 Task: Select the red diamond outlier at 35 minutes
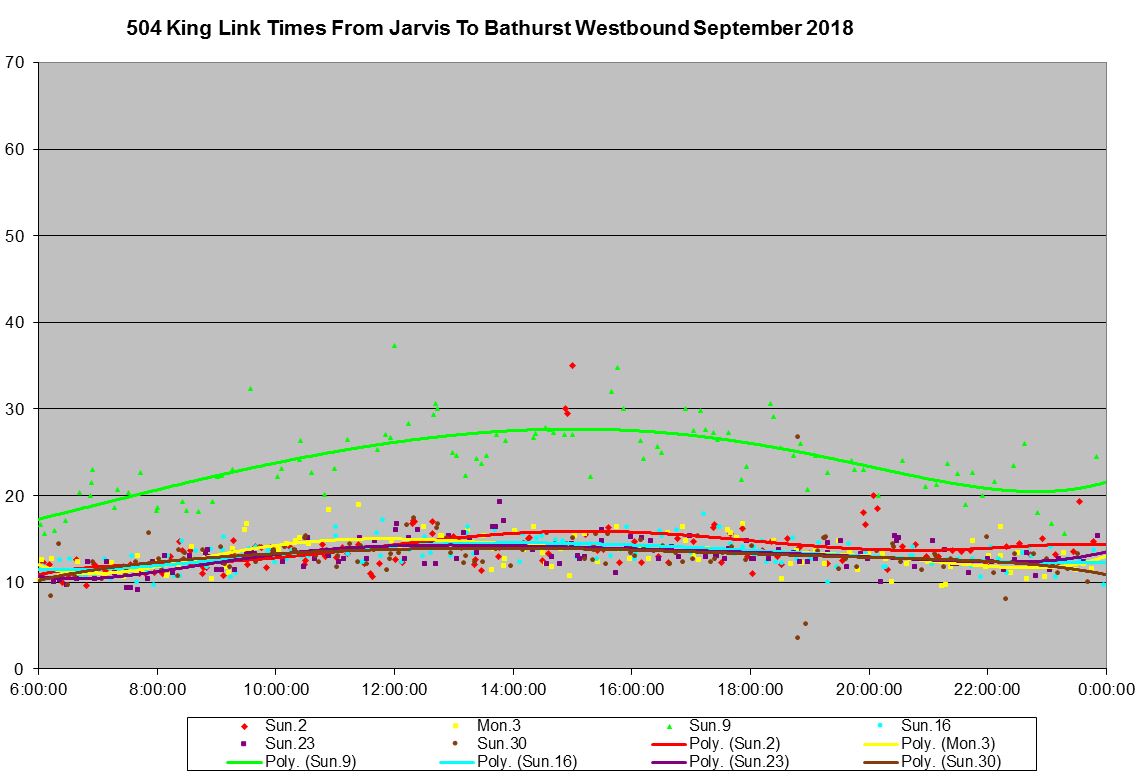tap(572, 365)
